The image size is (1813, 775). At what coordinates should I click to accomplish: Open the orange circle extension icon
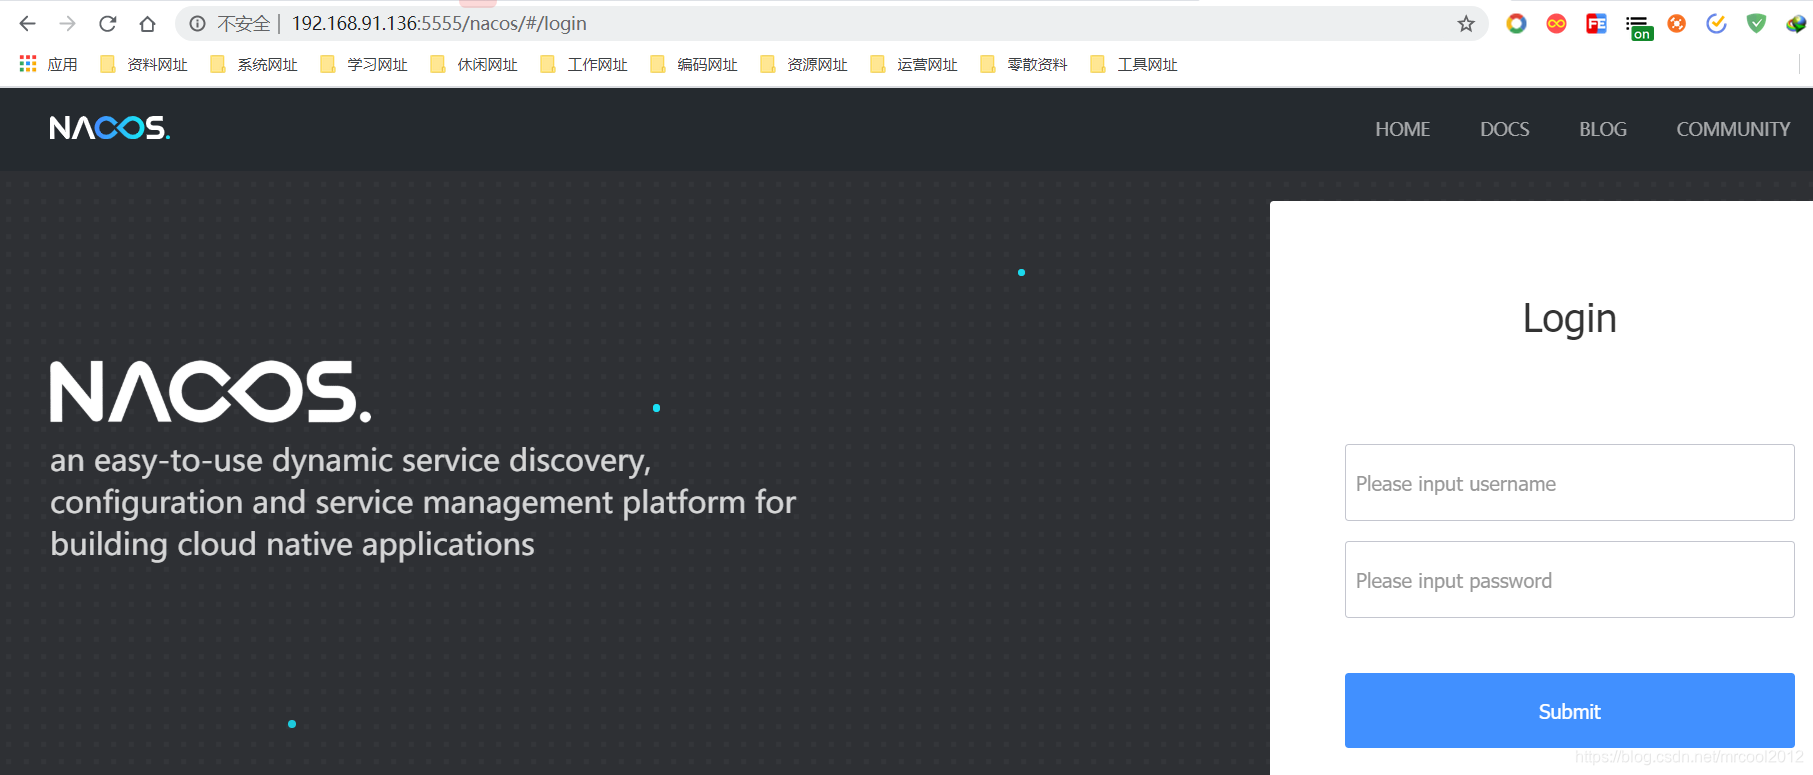point(1677,23)
